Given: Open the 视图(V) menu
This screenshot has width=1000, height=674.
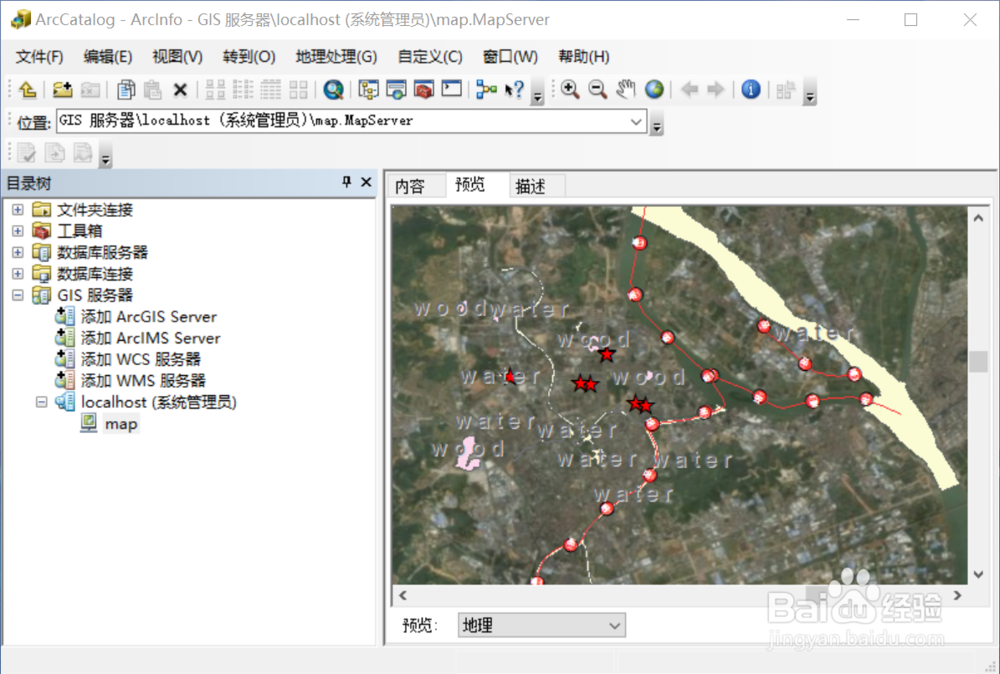Looking at the screenshot, I should (x=177, y=57).
